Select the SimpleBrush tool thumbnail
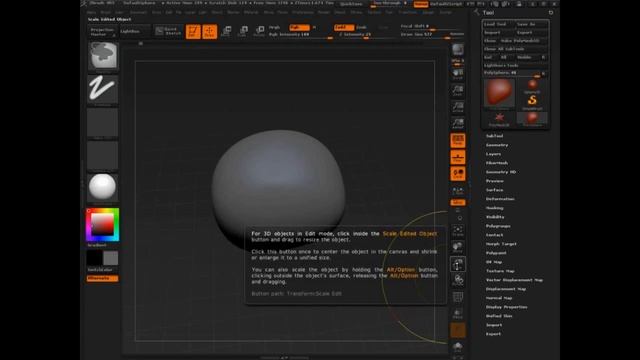640x360 pixels. point(532,101)
